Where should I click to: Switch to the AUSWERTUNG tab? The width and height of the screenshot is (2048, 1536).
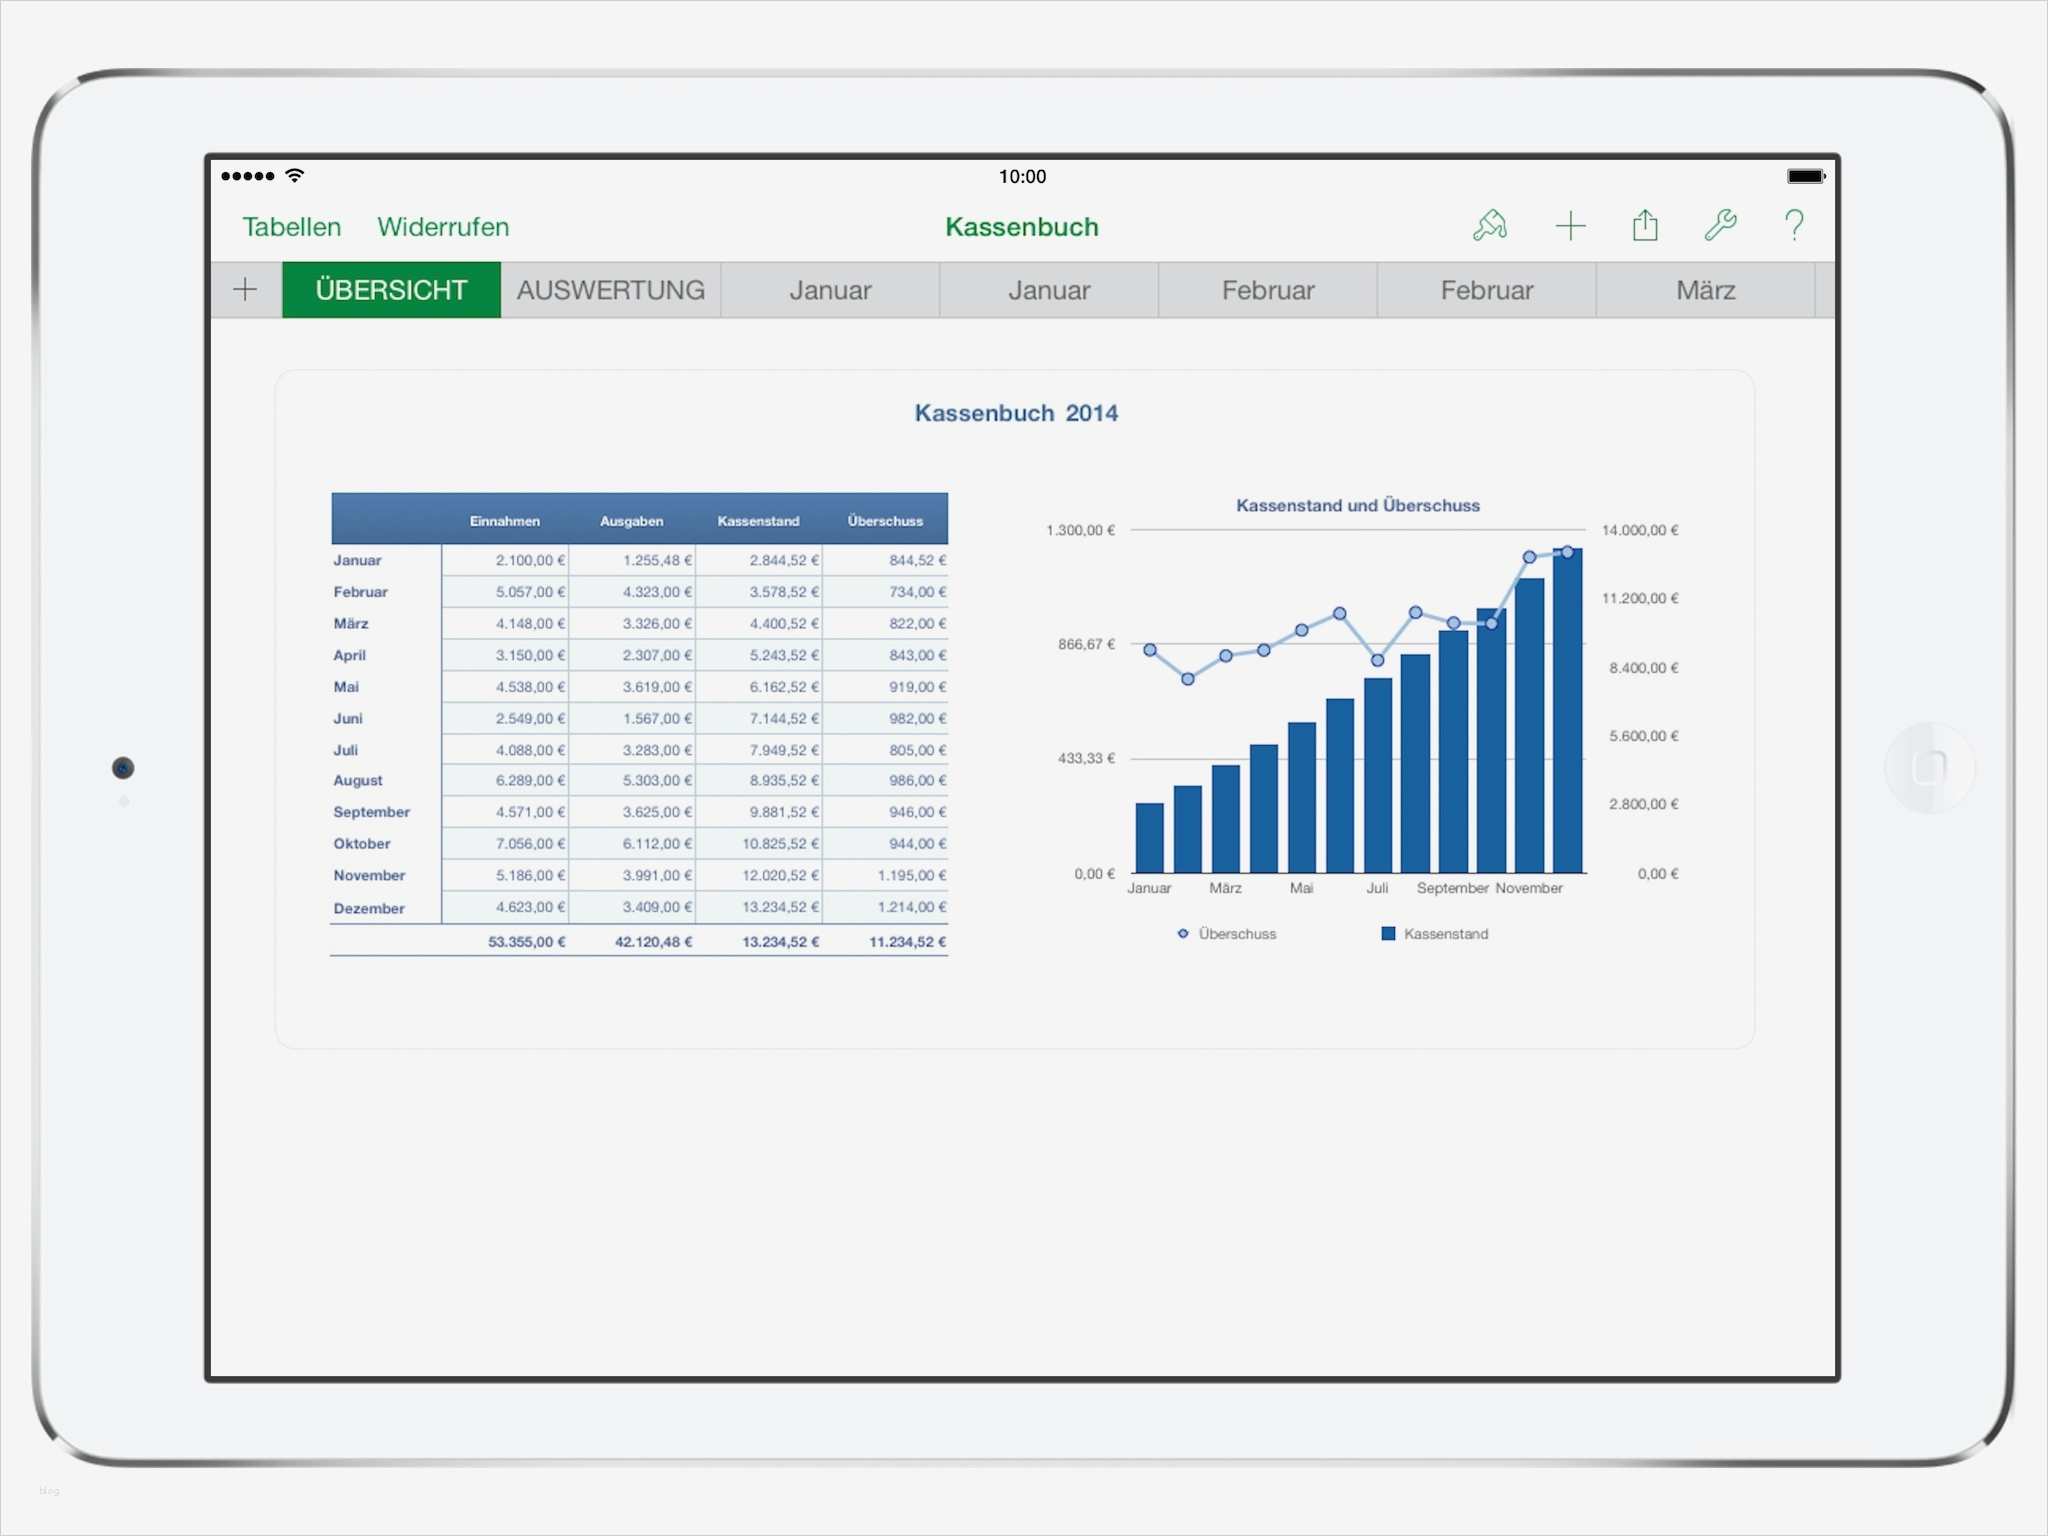coord(610,290)
